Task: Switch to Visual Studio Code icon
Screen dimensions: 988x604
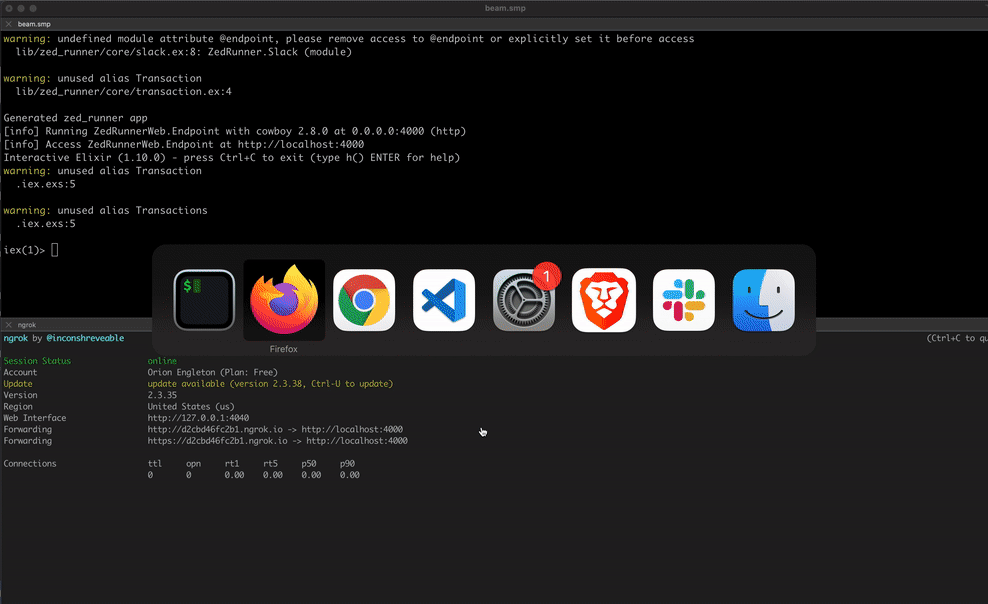Action: coord(444,300)
